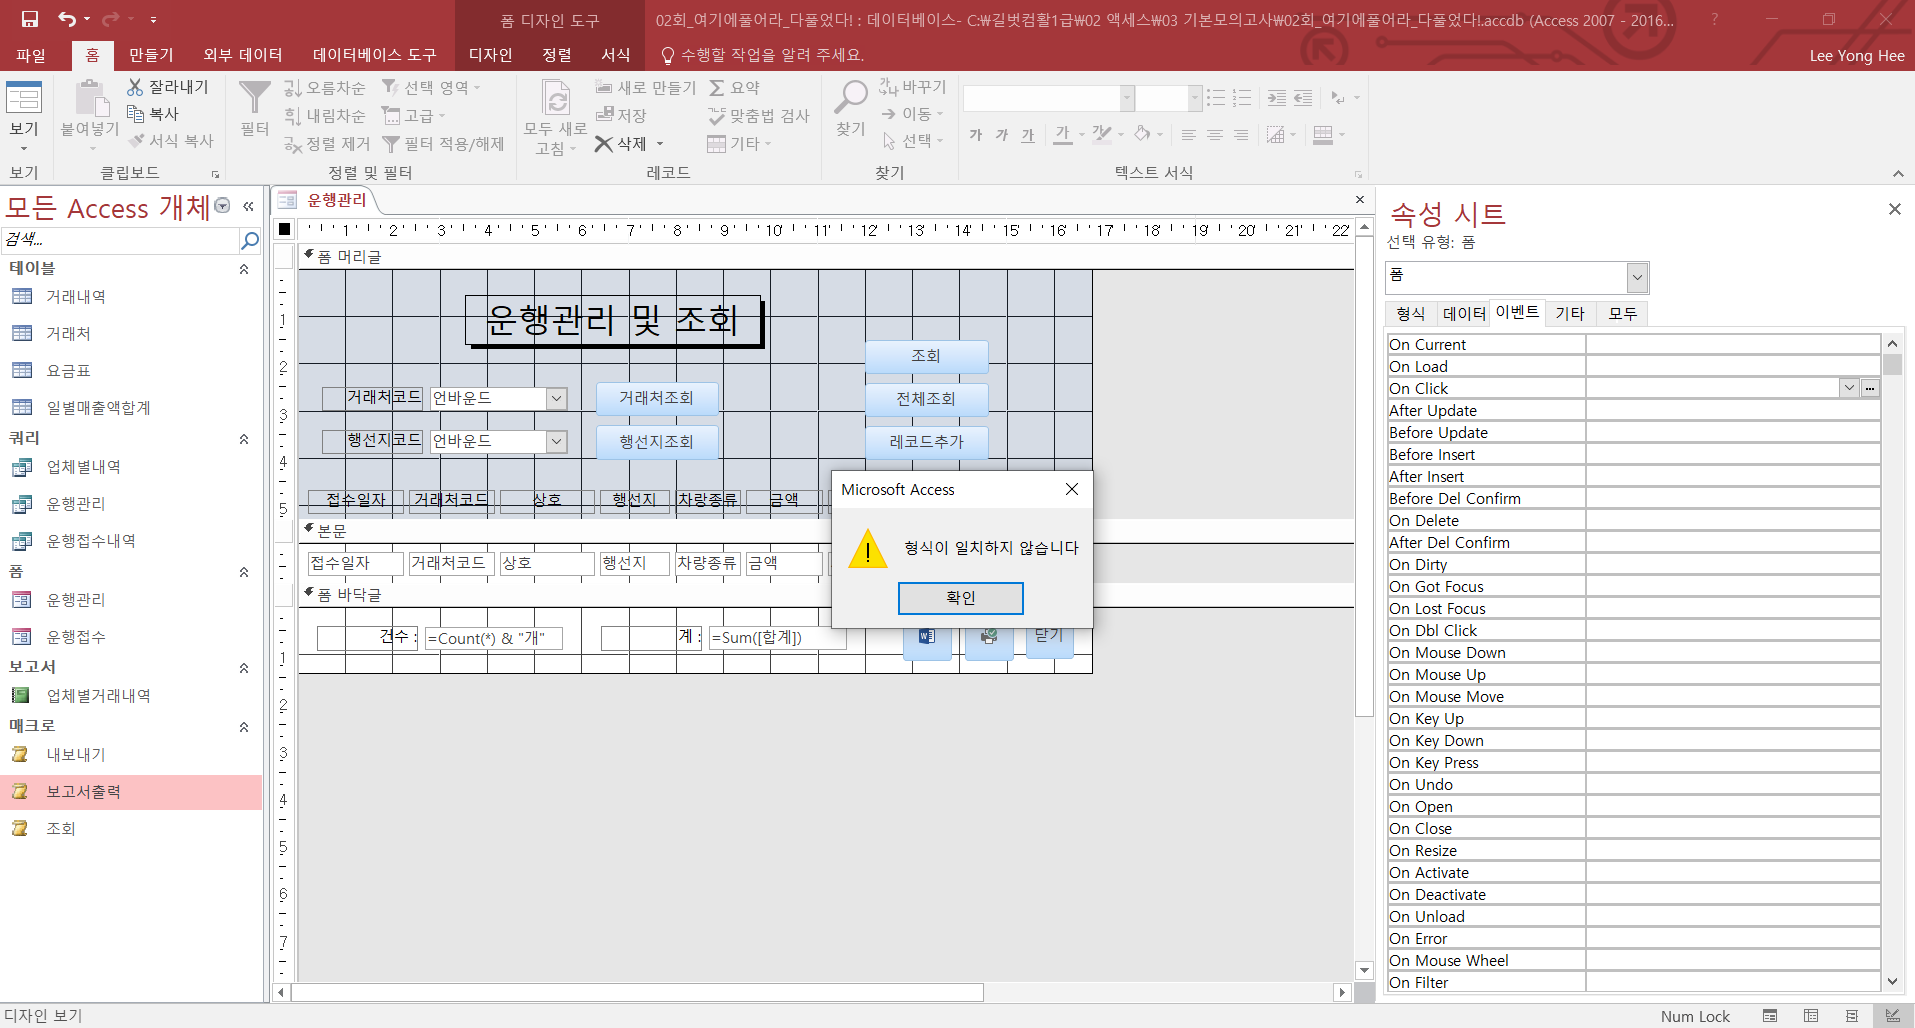Open the object selector dropdown in property sheet
The height and width of the screenshot is (1028, 1915).
pyautogui.click(x=1637, y=277)
